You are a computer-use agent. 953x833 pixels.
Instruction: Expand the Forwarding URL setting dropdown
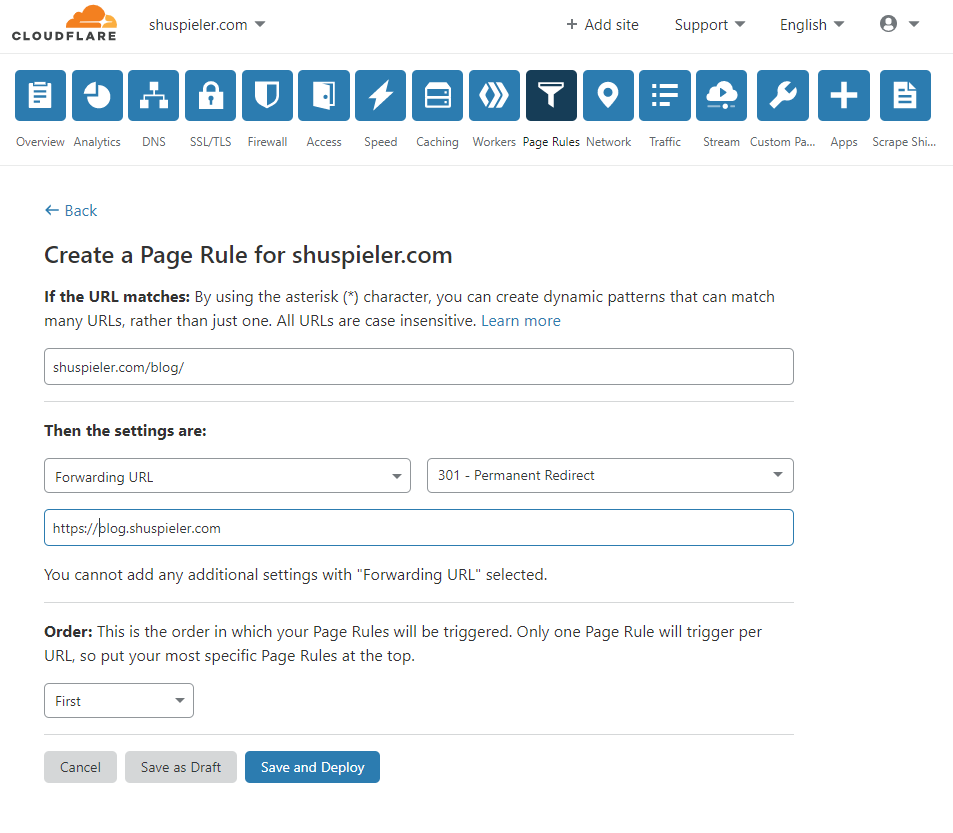point(227,476)
